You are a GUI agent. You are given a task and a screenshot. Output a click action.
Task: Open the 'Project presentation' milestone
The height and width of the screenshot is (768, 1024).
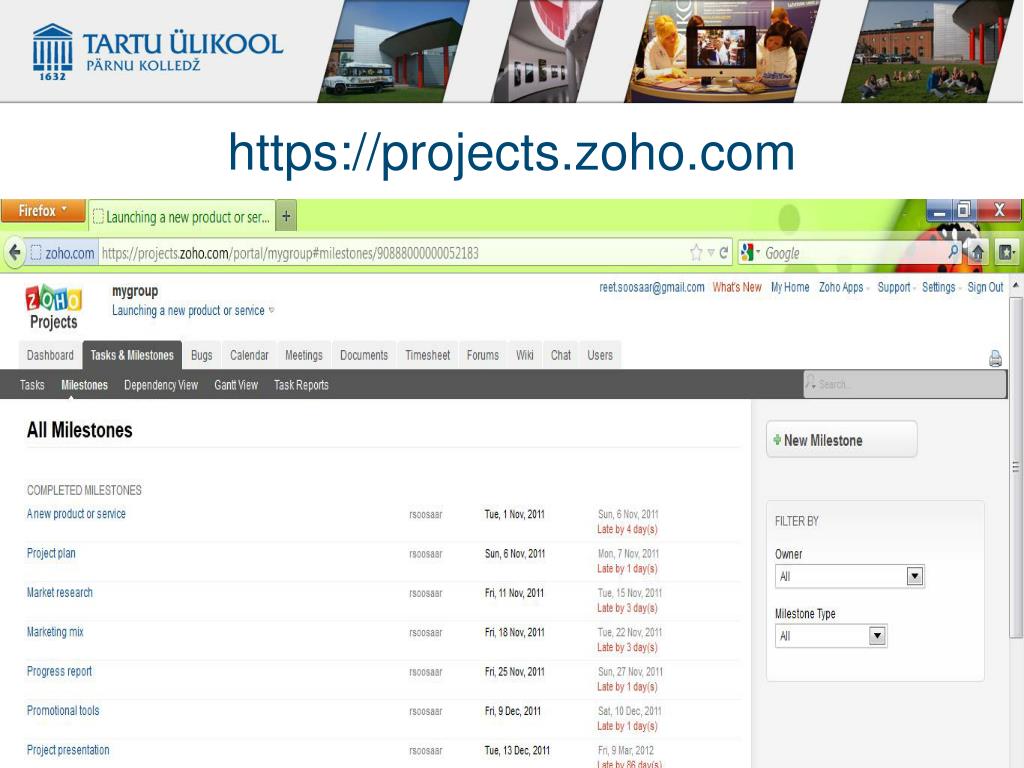68,750
